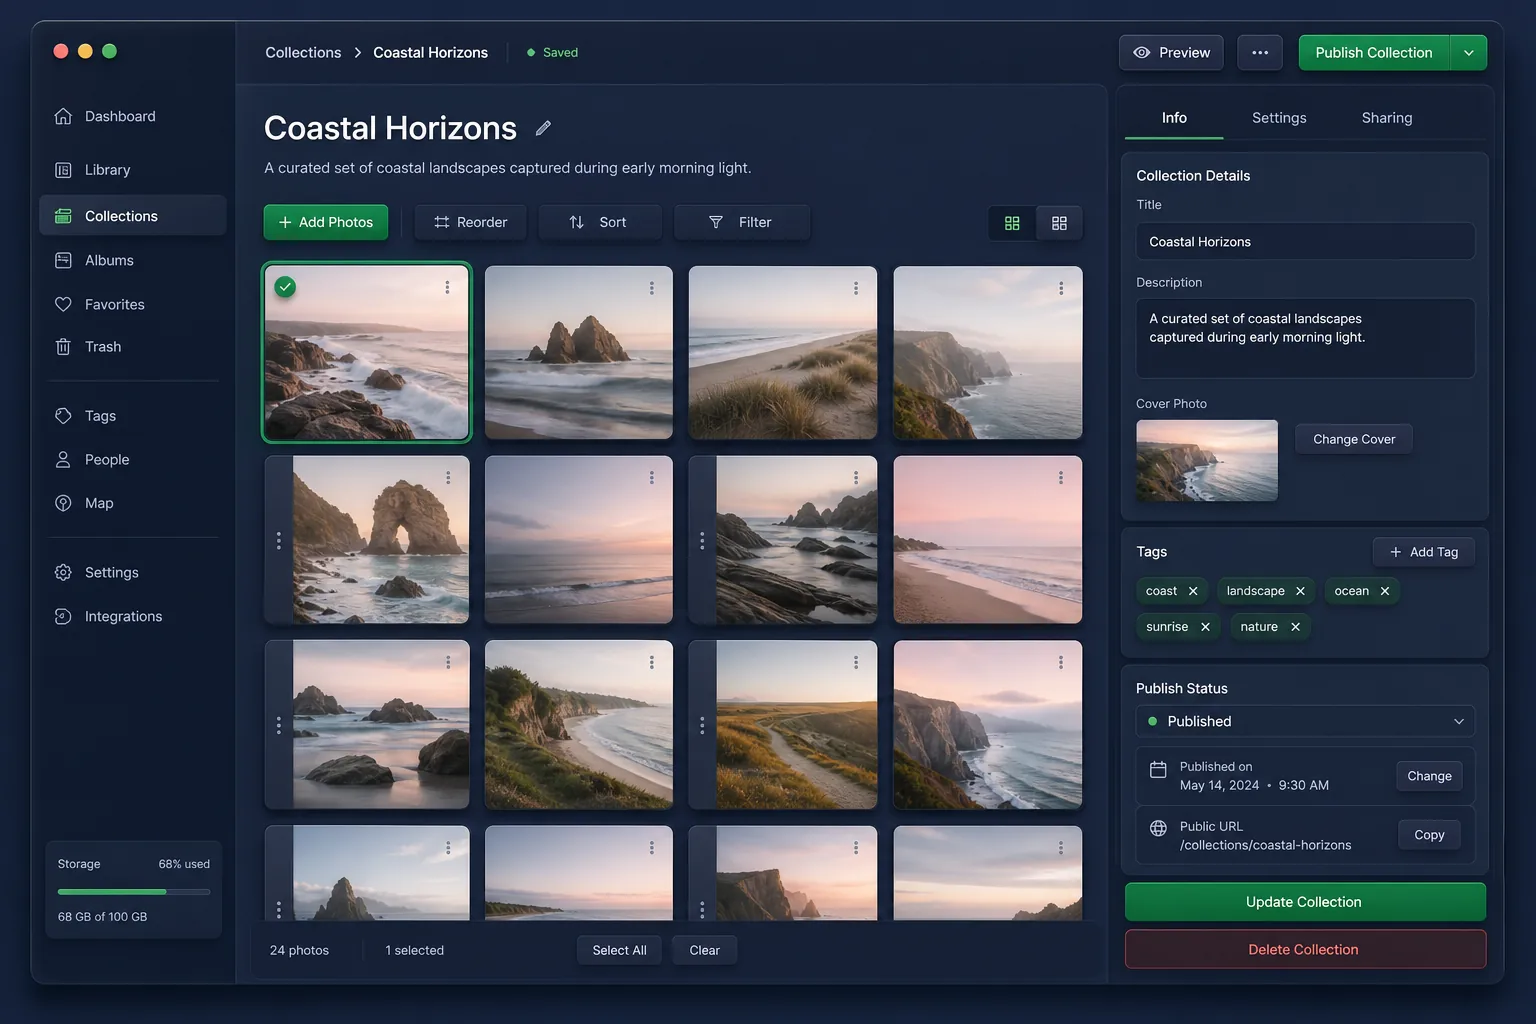The image size is (1536, 1024).
Task: Click Preview with the eye icon
Action: click(x=1171, y=53)
